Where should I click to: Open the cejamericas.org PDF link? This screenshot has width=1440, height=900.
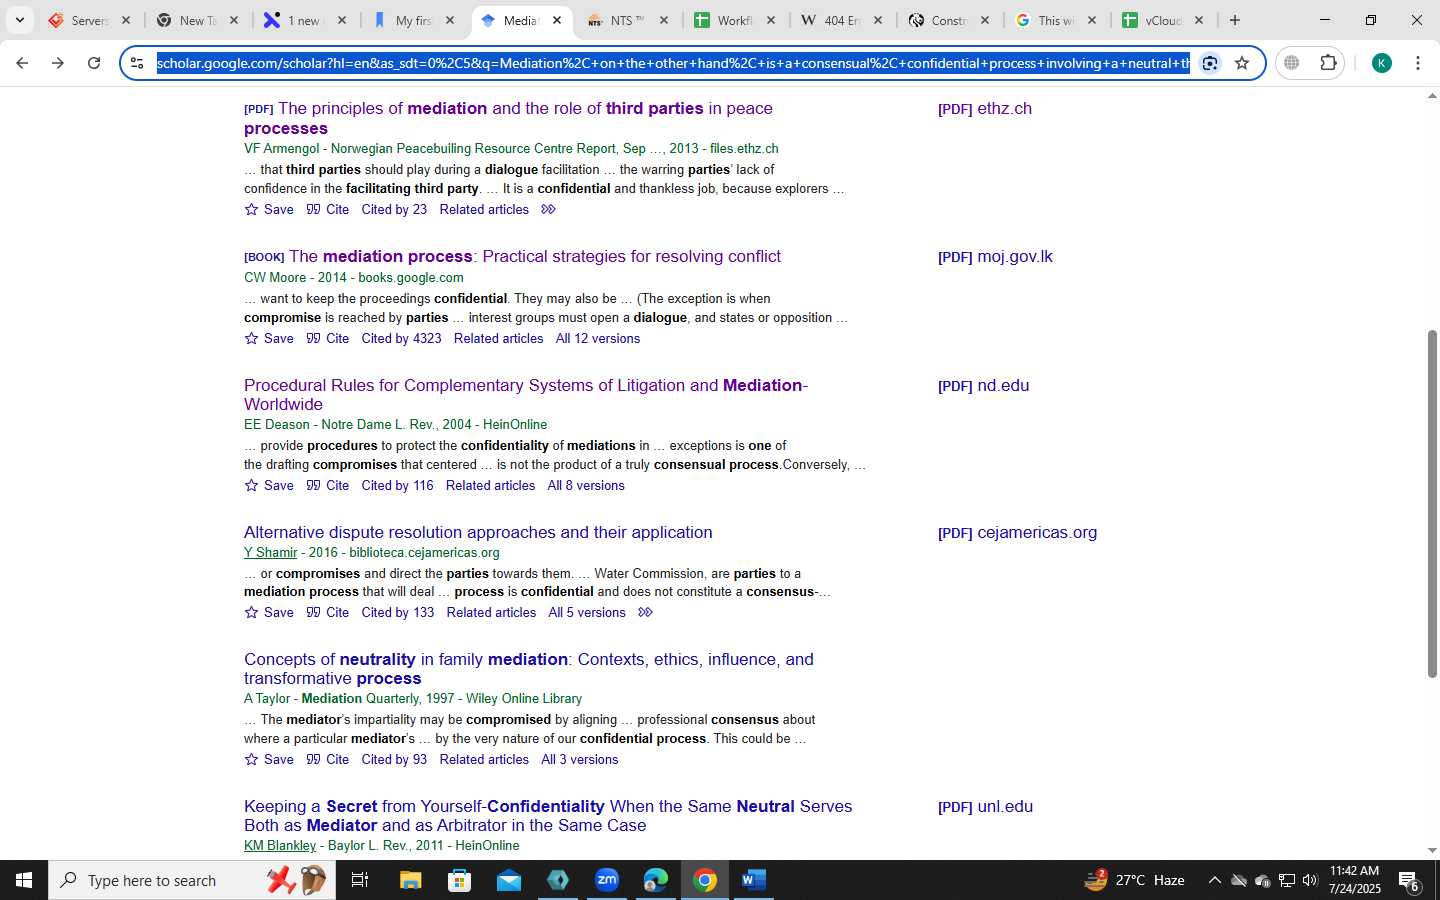pos(1017,532)
